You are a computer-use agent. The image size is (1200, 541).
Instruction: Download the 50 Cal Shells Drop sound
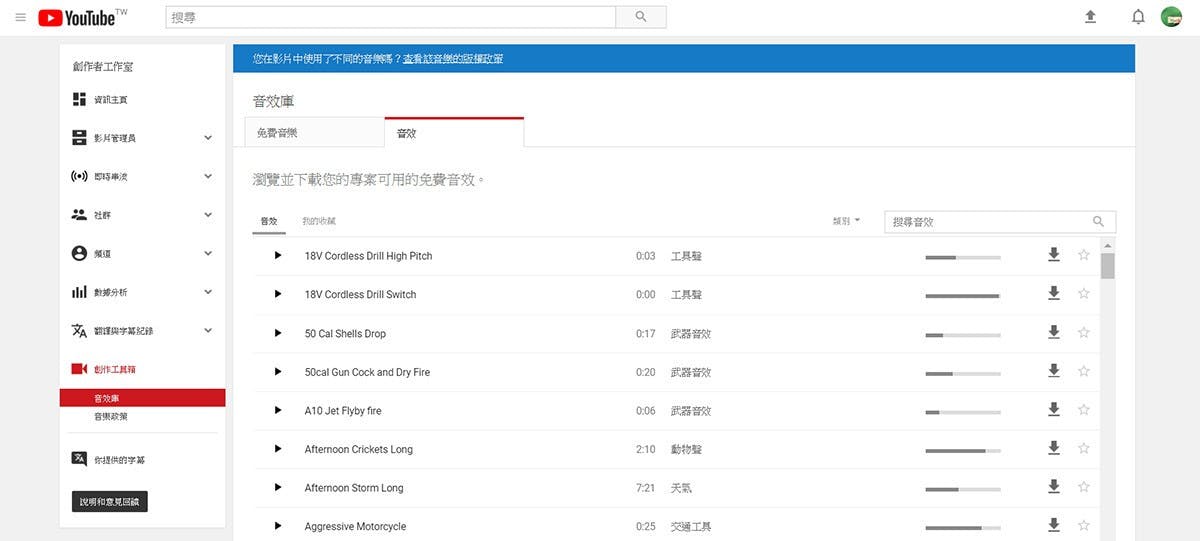pyautogui.click(x=1053, y=333)
